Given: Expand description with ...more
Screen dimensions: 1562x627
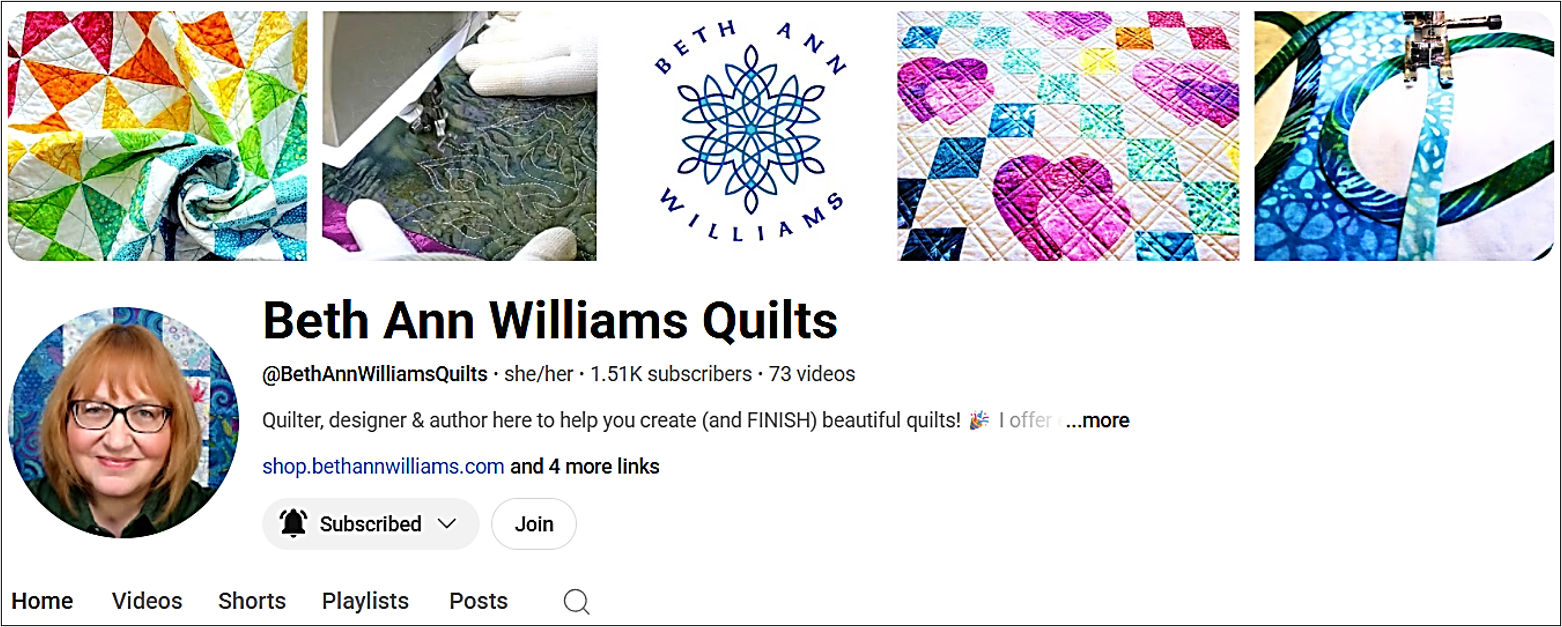Looking at the screenshot, I should tap(1097, 421).
